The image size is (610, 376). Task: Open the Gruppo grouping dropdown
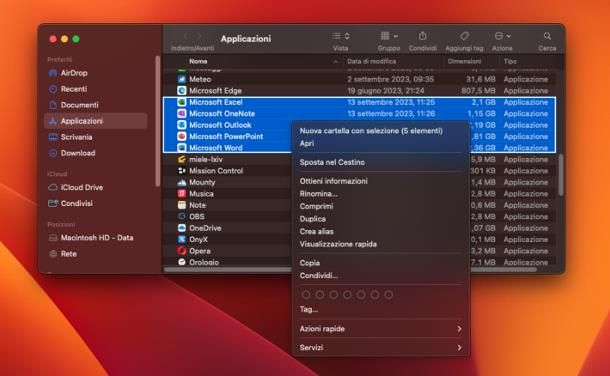tap(389, 36)
